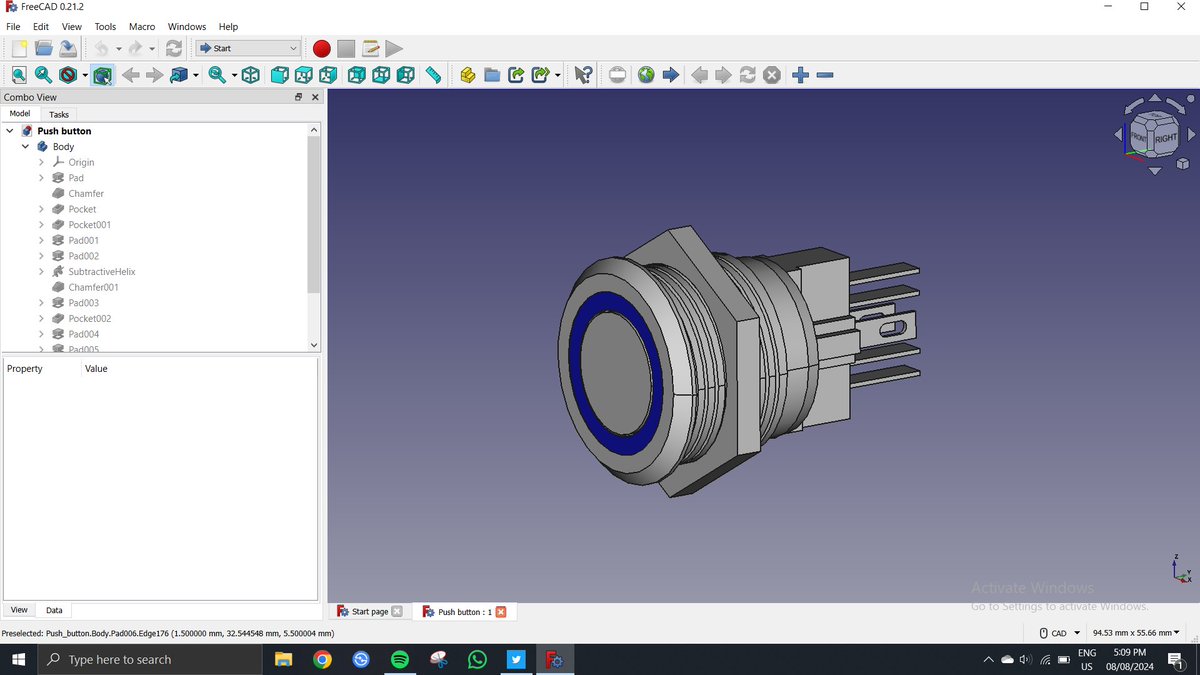Click the Make link icon
The height and width of the screenshot is (675, 1200).
[x=516, y=75]
